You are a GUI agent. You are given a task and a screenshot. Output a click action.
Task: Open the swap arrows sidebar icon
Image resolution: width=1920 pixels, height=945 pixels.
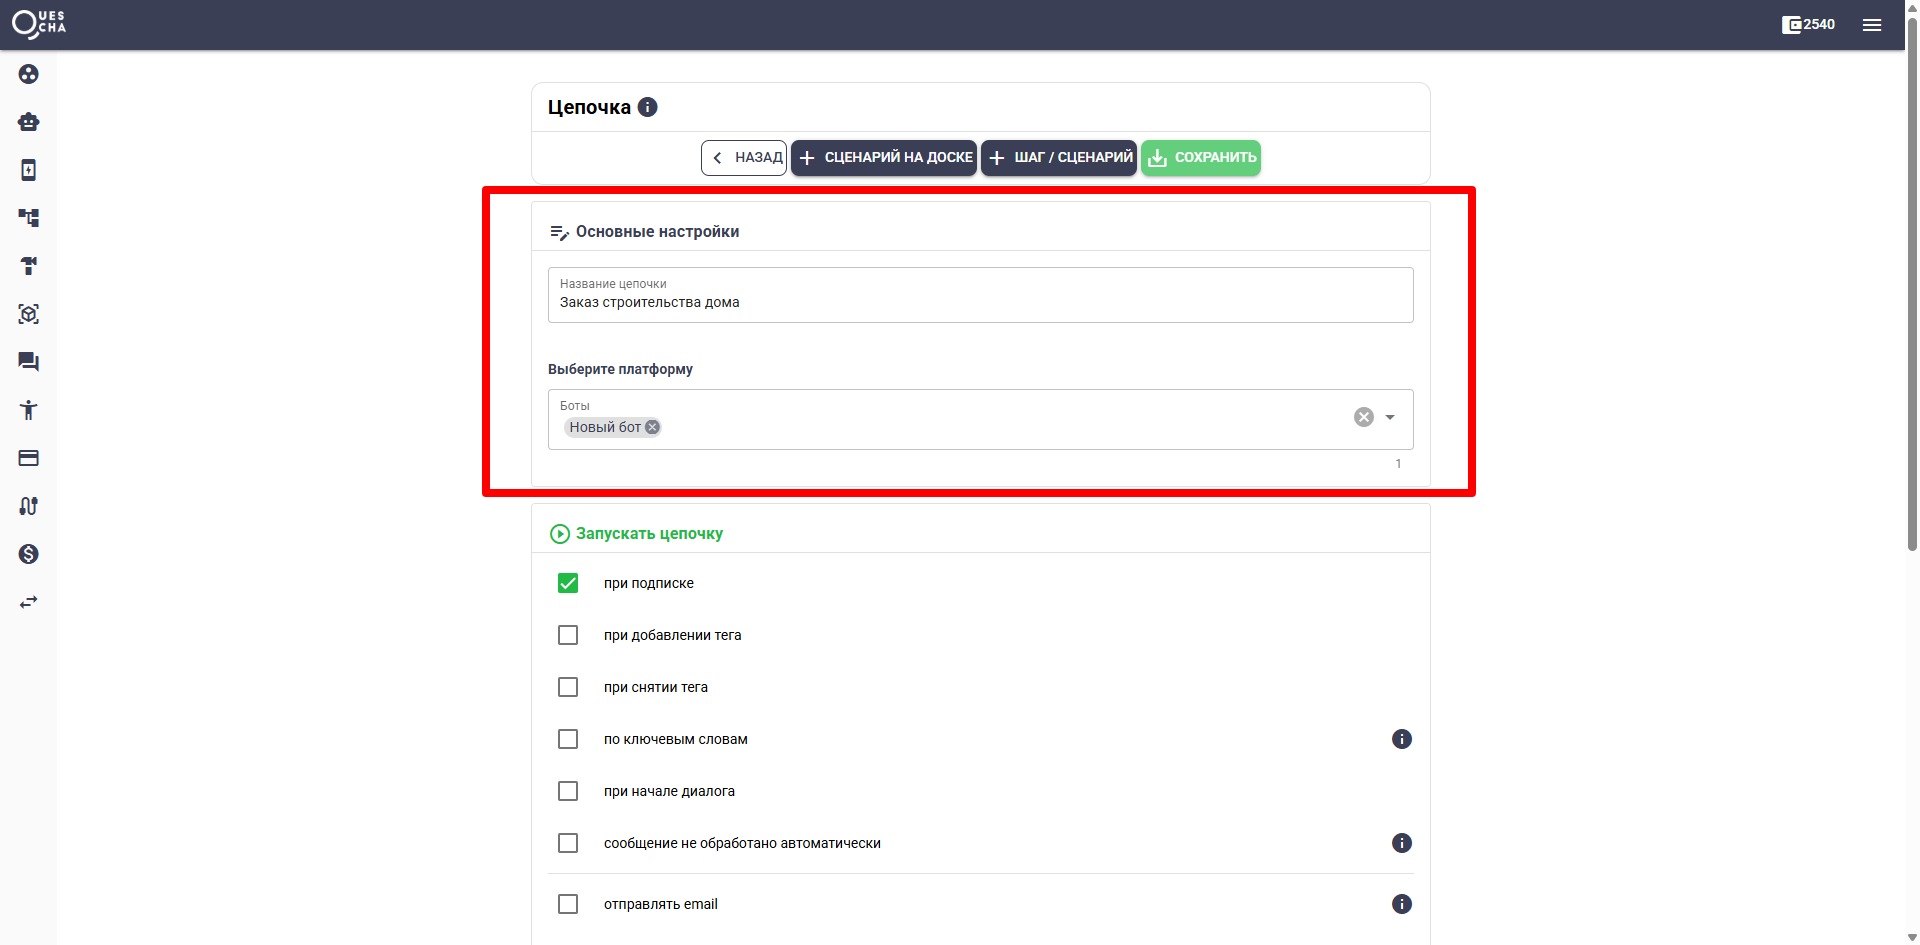[x=28, y=602]
